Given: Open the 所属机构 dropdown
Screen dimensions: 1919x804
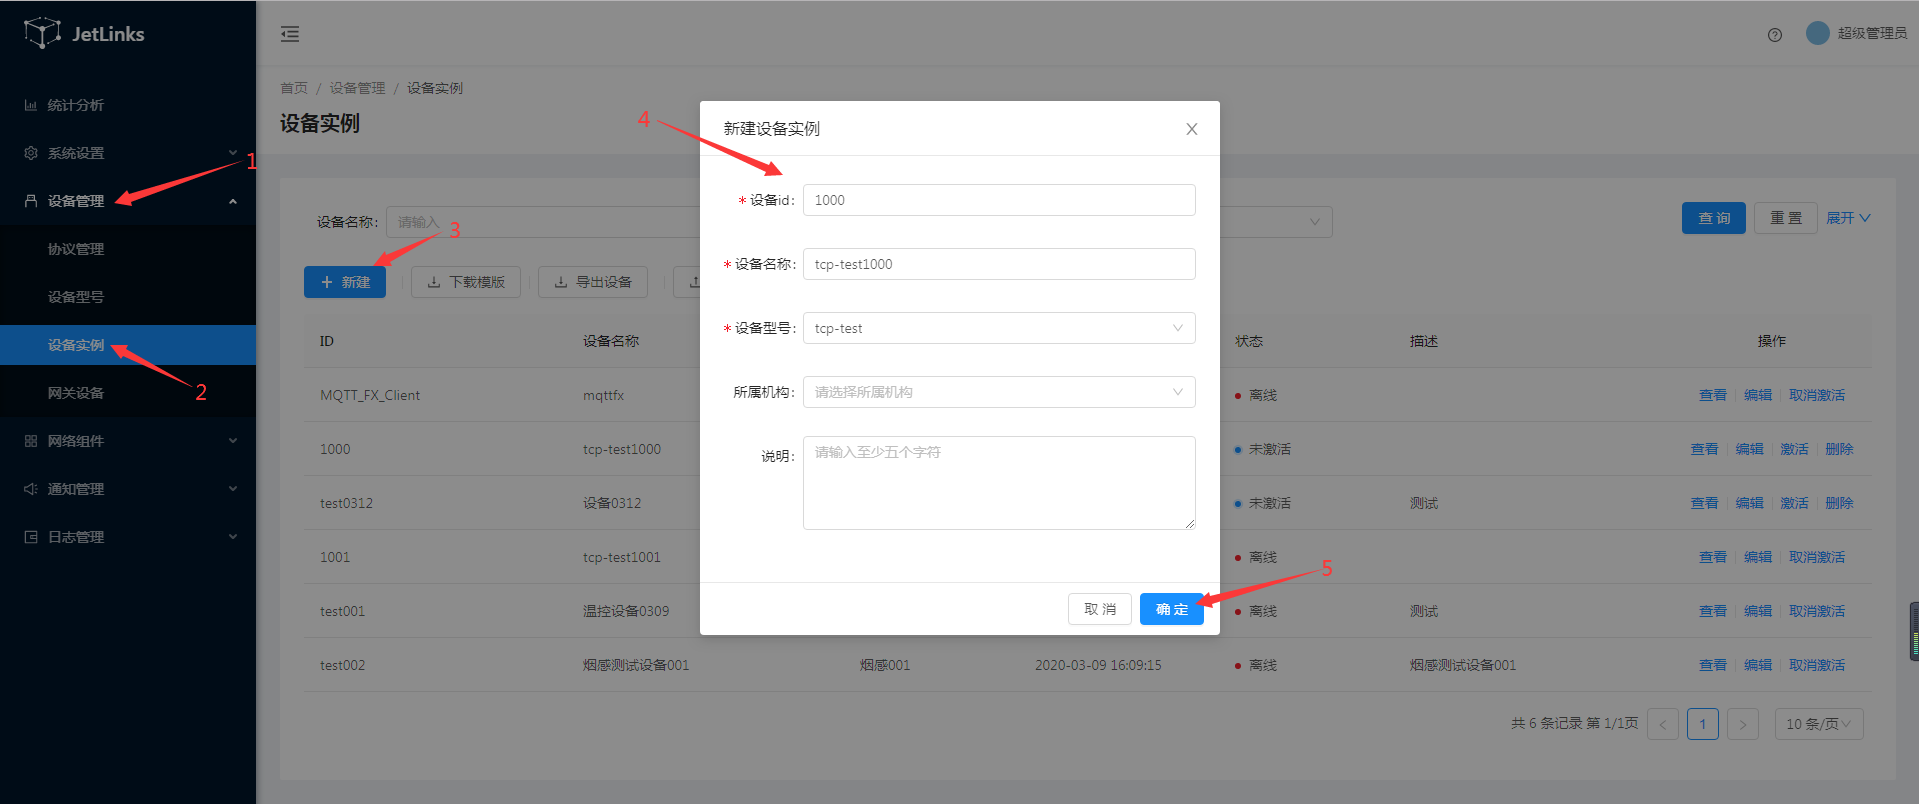Looking at the screenshot, I should coord(998,392).
